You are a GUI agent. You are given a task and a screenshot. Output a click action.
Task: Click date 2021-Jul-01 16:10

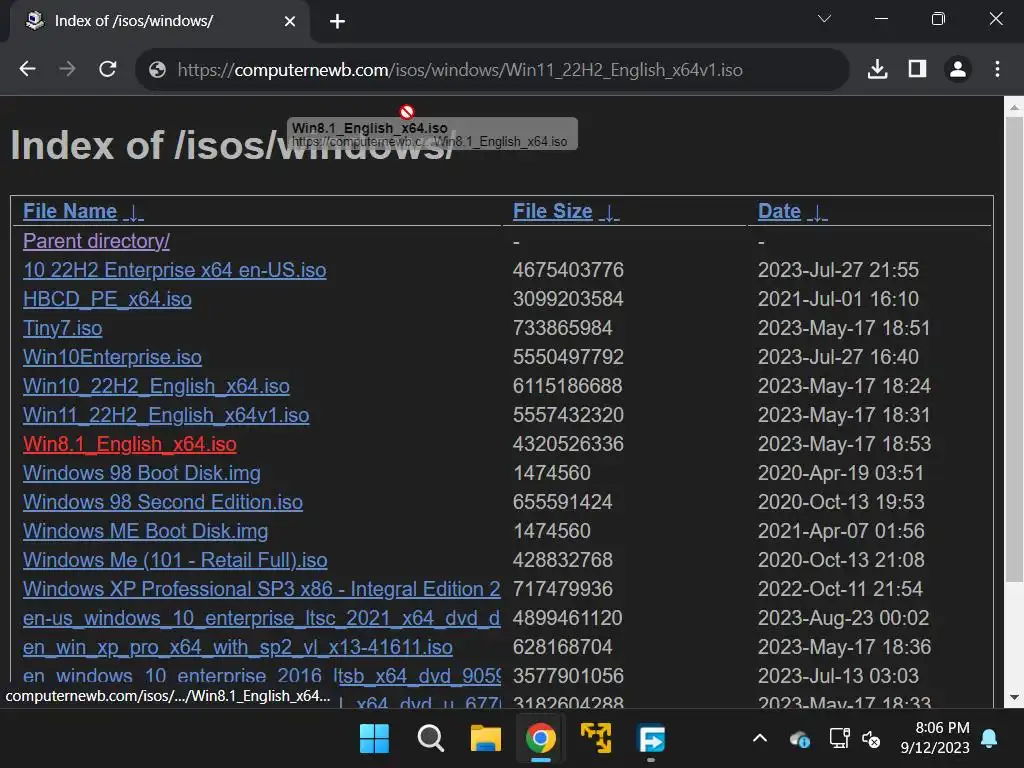[839, 299]
